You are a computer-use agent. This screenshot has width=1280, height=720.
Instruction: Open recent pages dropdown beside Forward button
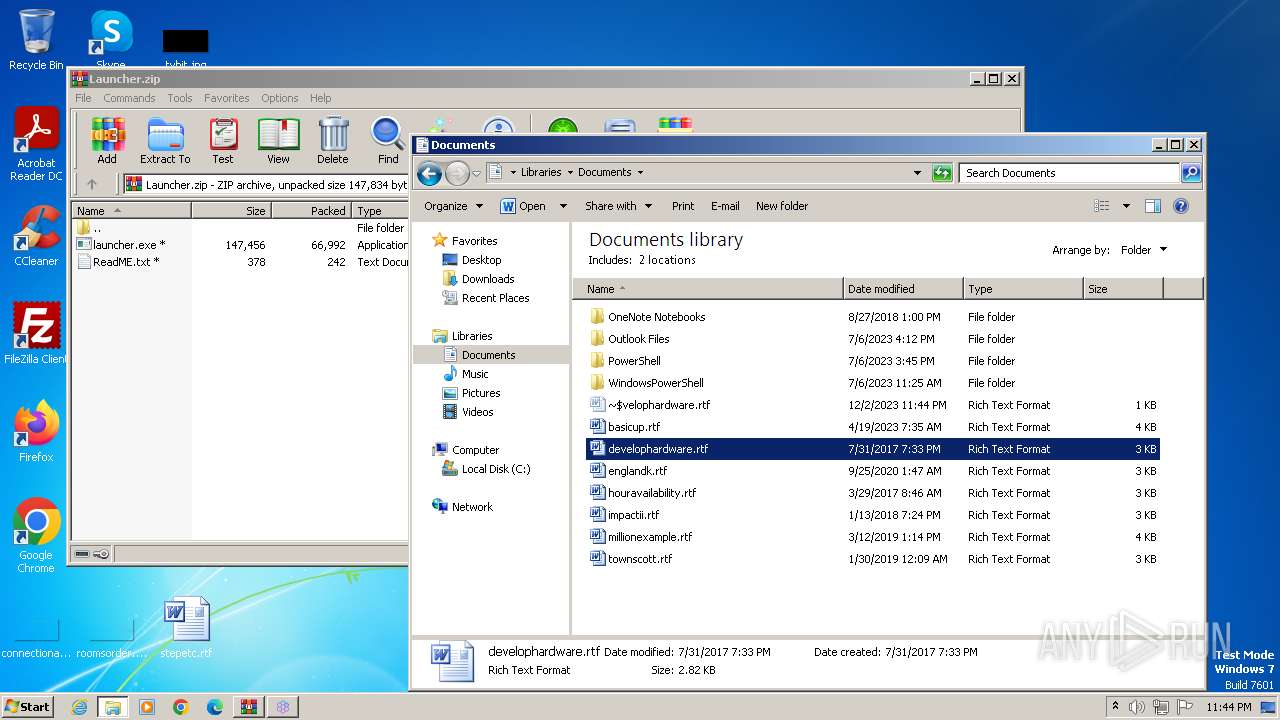pos(477,173)
